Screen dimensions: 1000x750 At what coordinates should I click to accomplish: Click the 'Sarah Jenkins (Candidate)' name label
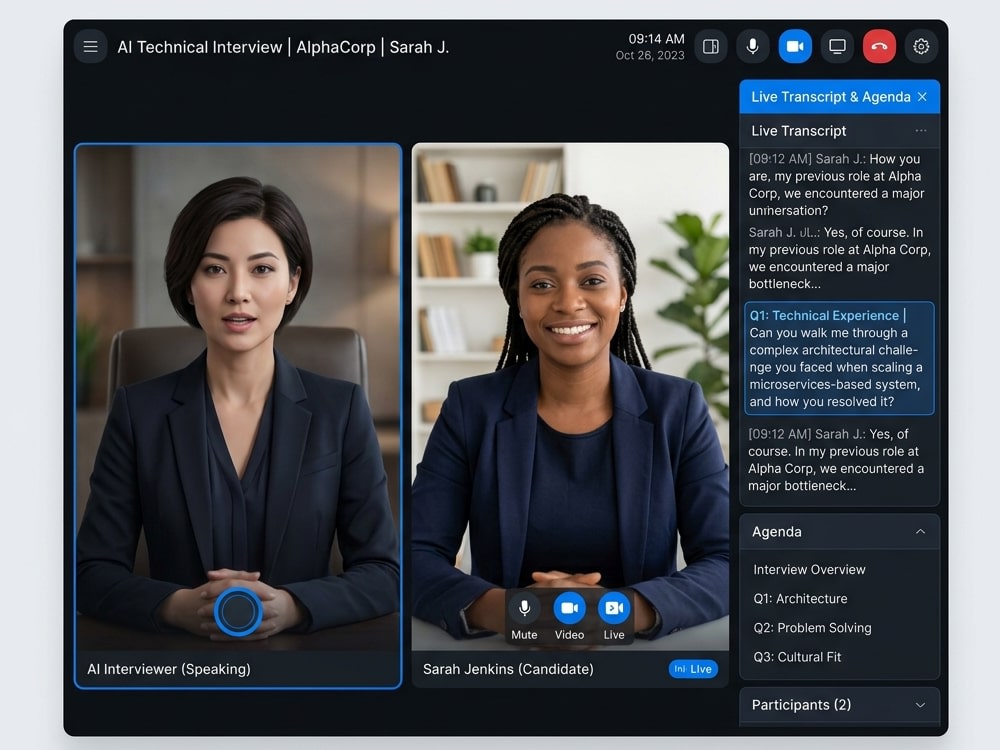[x=508, y=669]
